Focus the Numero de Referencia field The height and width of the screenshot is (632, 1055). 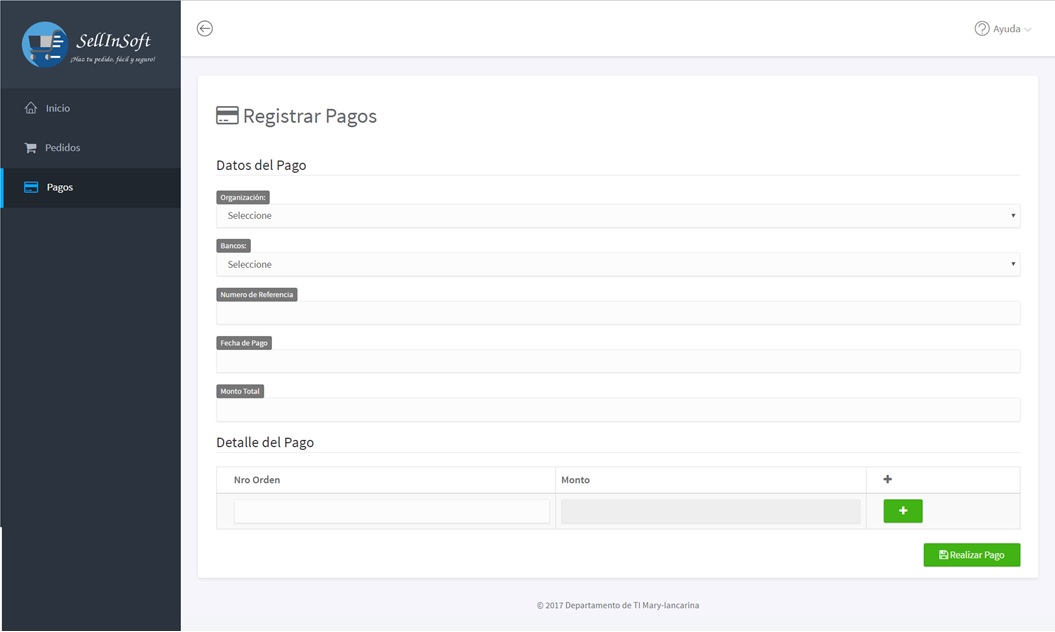[618, 313]
